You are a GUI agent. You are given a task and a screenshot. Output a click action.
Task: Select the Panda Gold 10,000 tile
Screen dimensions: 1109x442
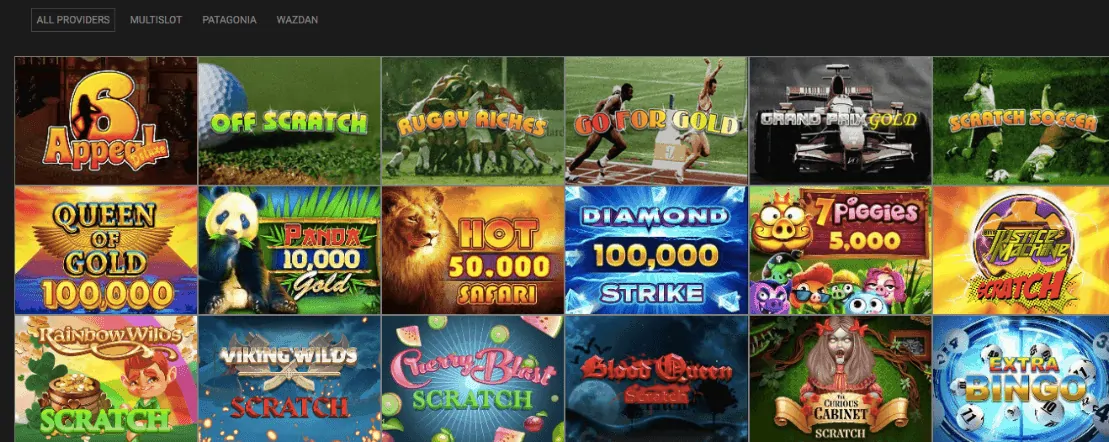tap(289, 250)
